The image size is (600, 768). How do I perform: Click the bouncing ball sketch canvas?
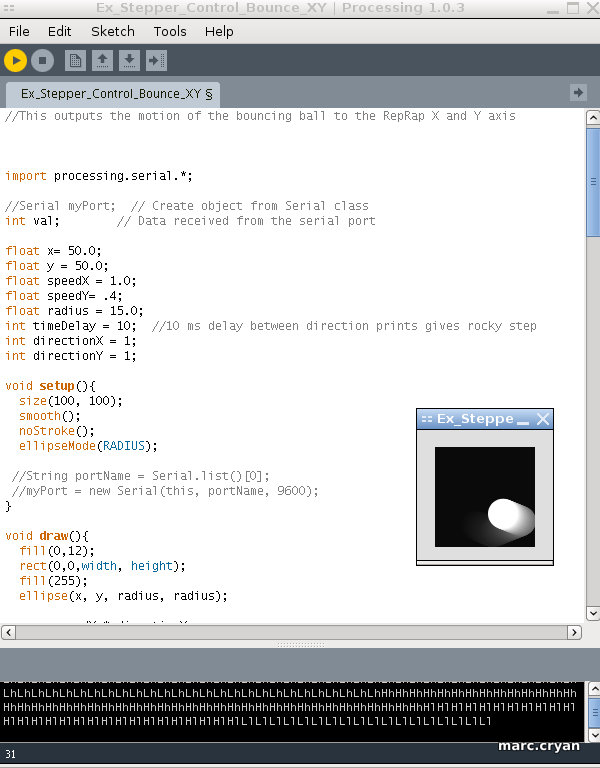pyautogui.click(x=485, y=497)
